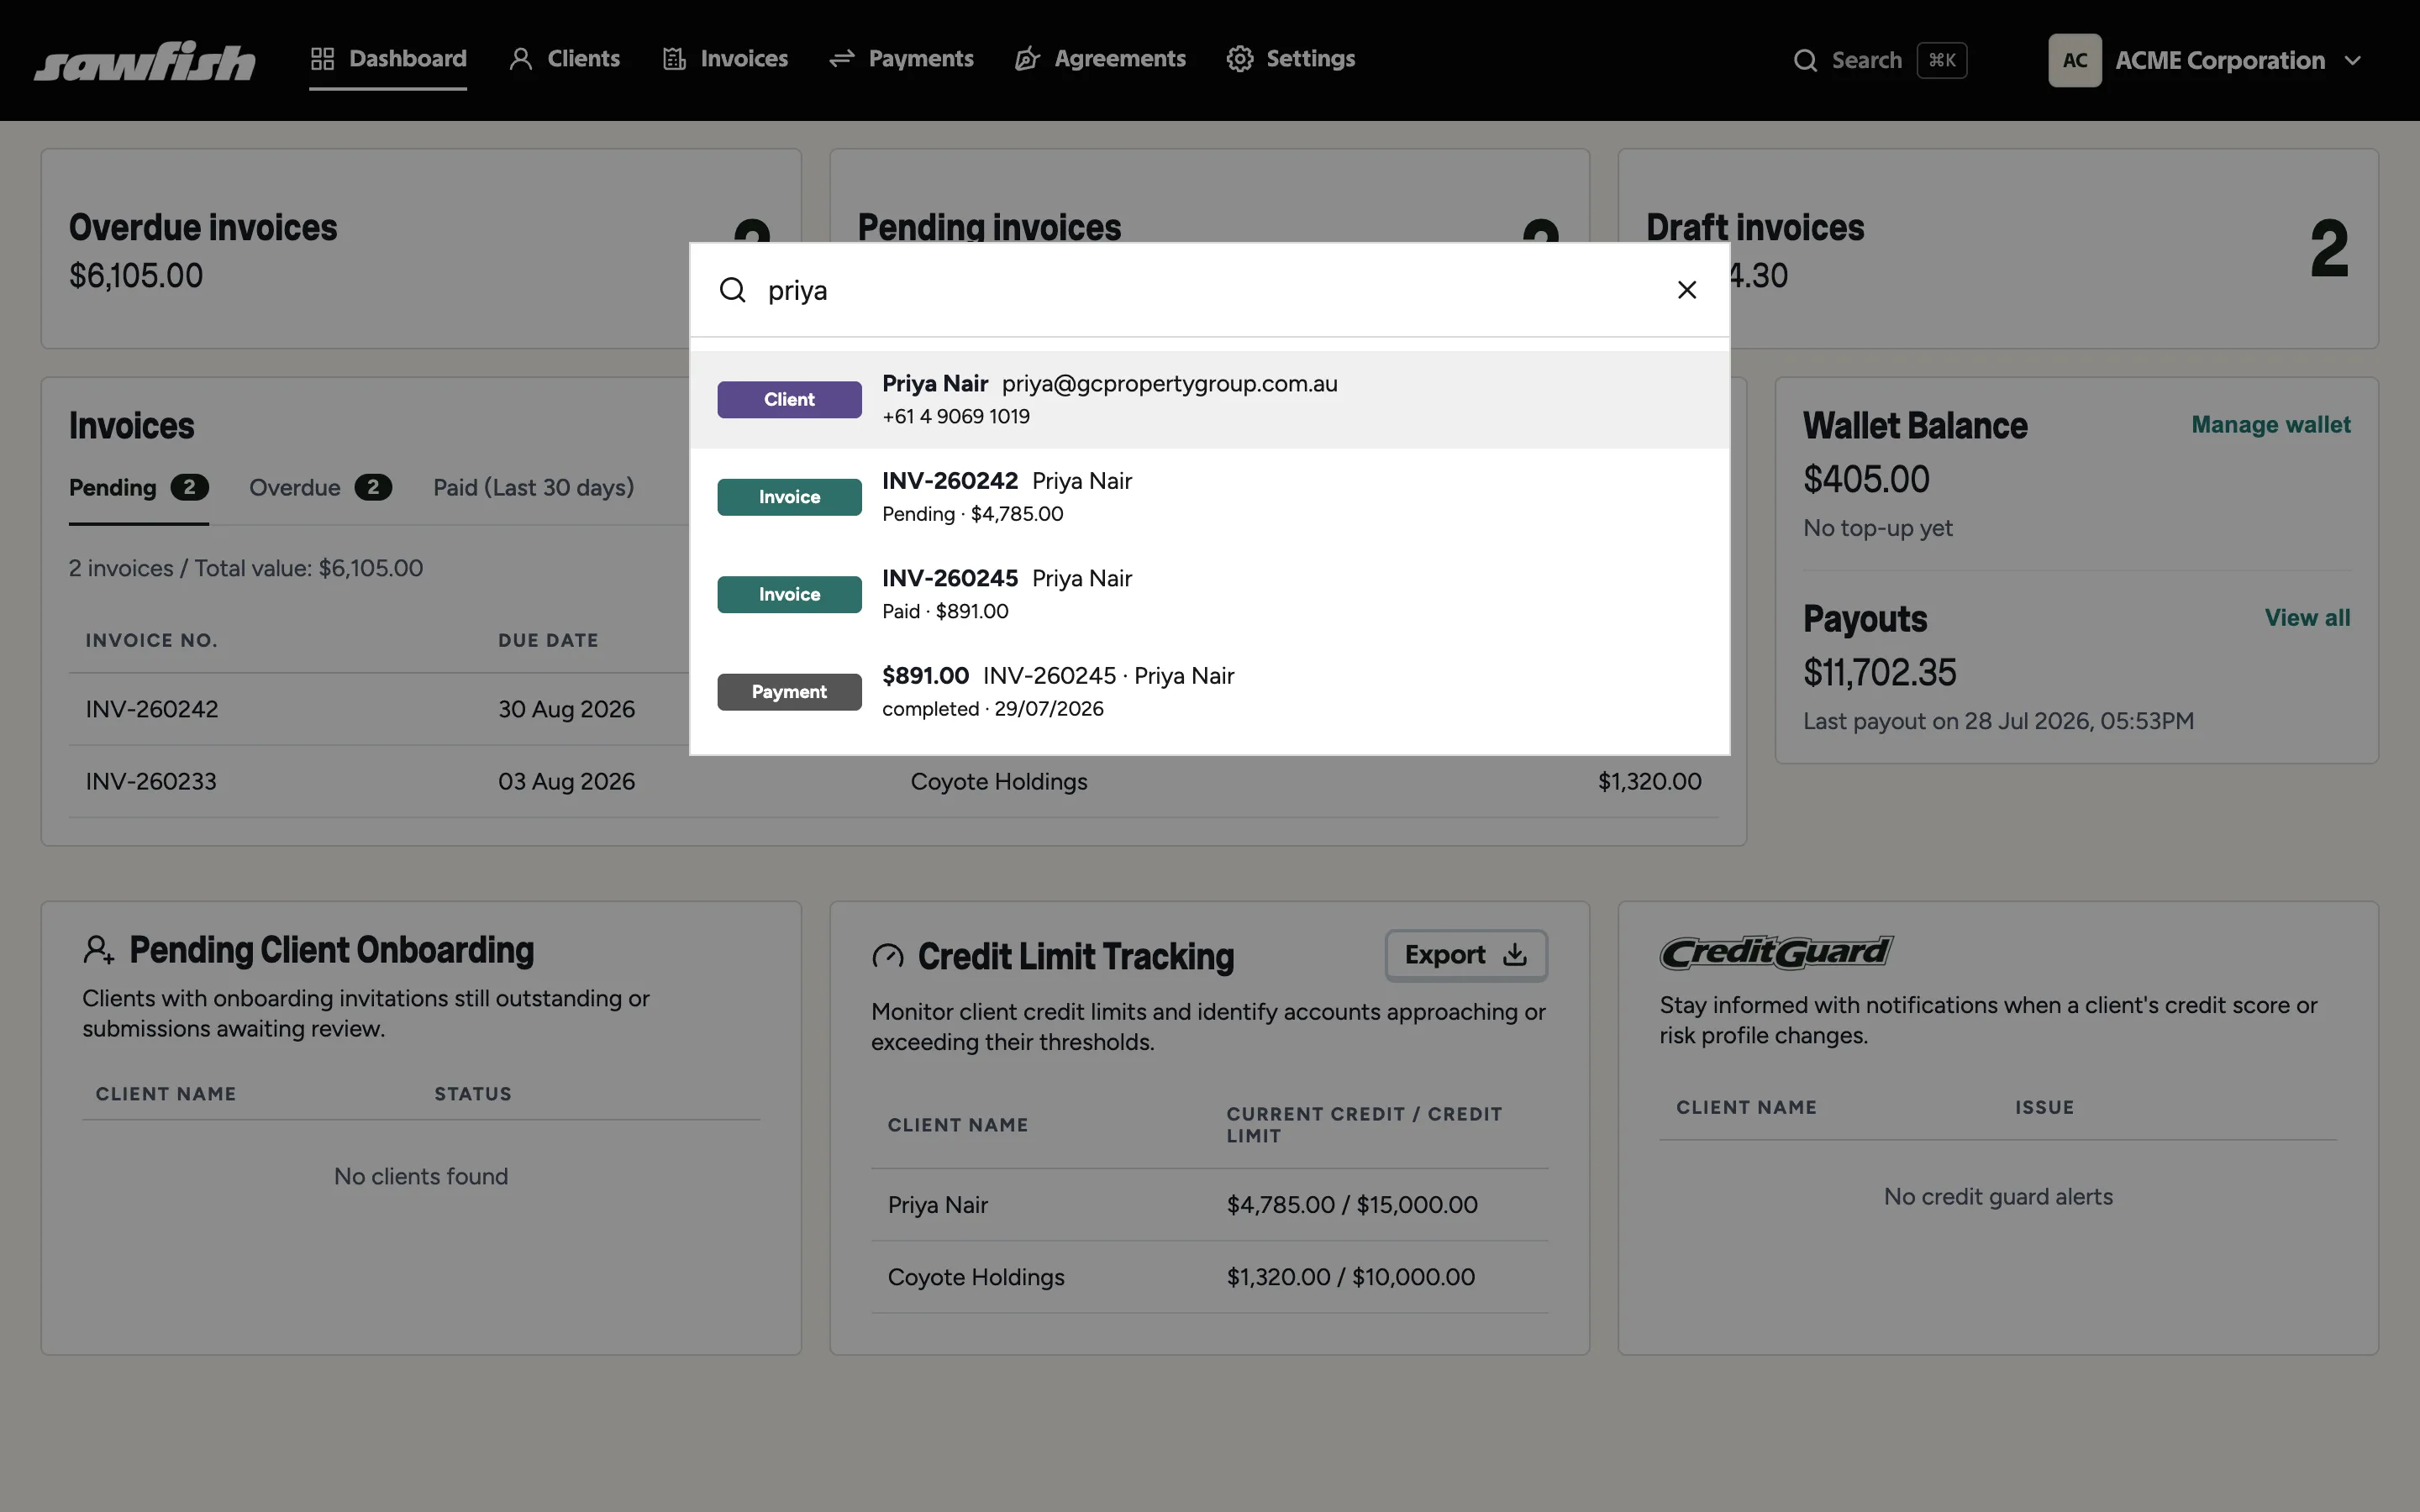This screenshot has width=2420, height=1512.
Task: Click the Pending Client Onboarding person icon
Action: [98, 950]
